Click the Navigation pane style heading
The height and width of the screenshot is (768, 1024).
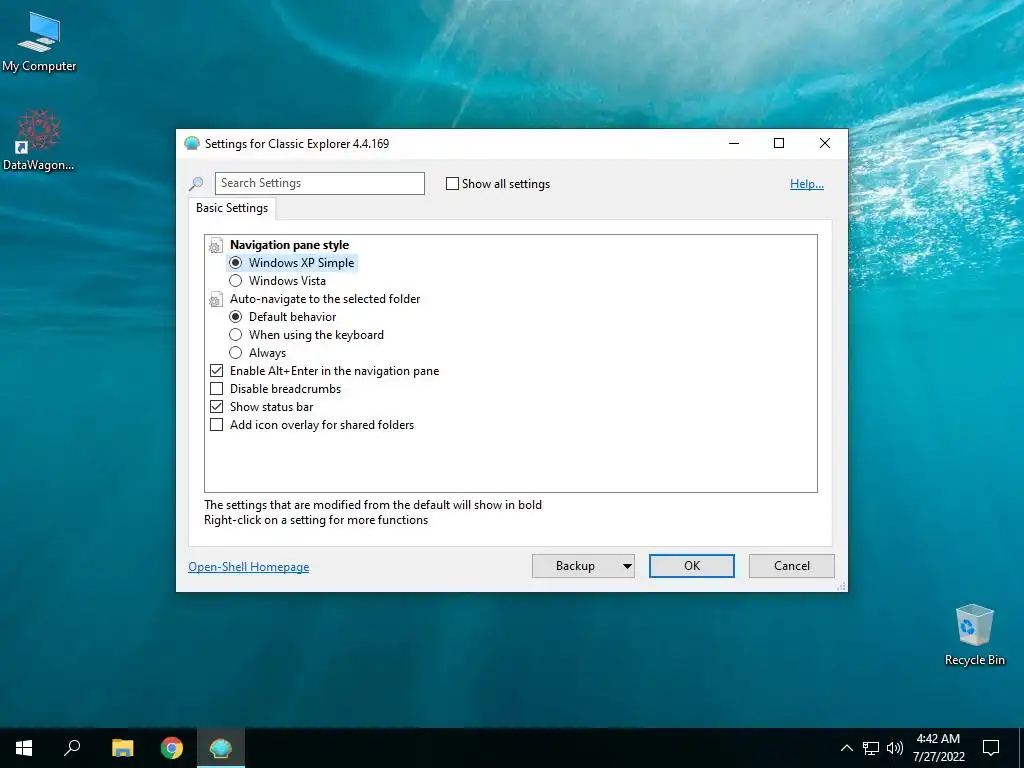[289, 245]
